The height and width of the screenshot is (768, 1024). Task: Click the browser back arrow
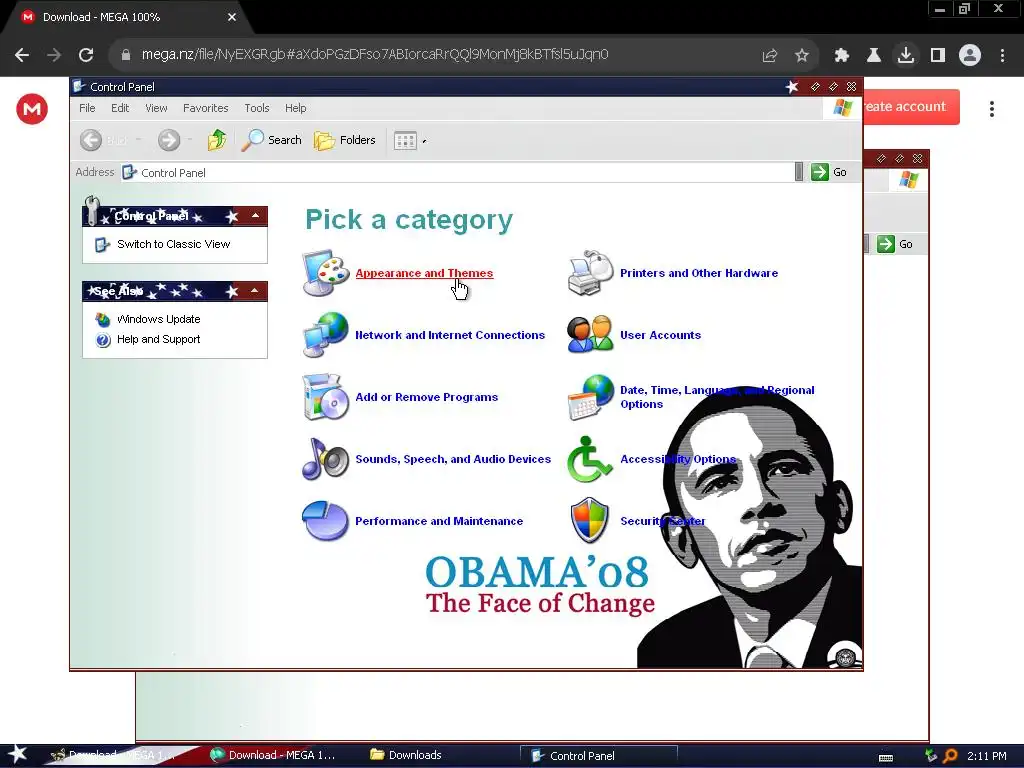(22, 55)
